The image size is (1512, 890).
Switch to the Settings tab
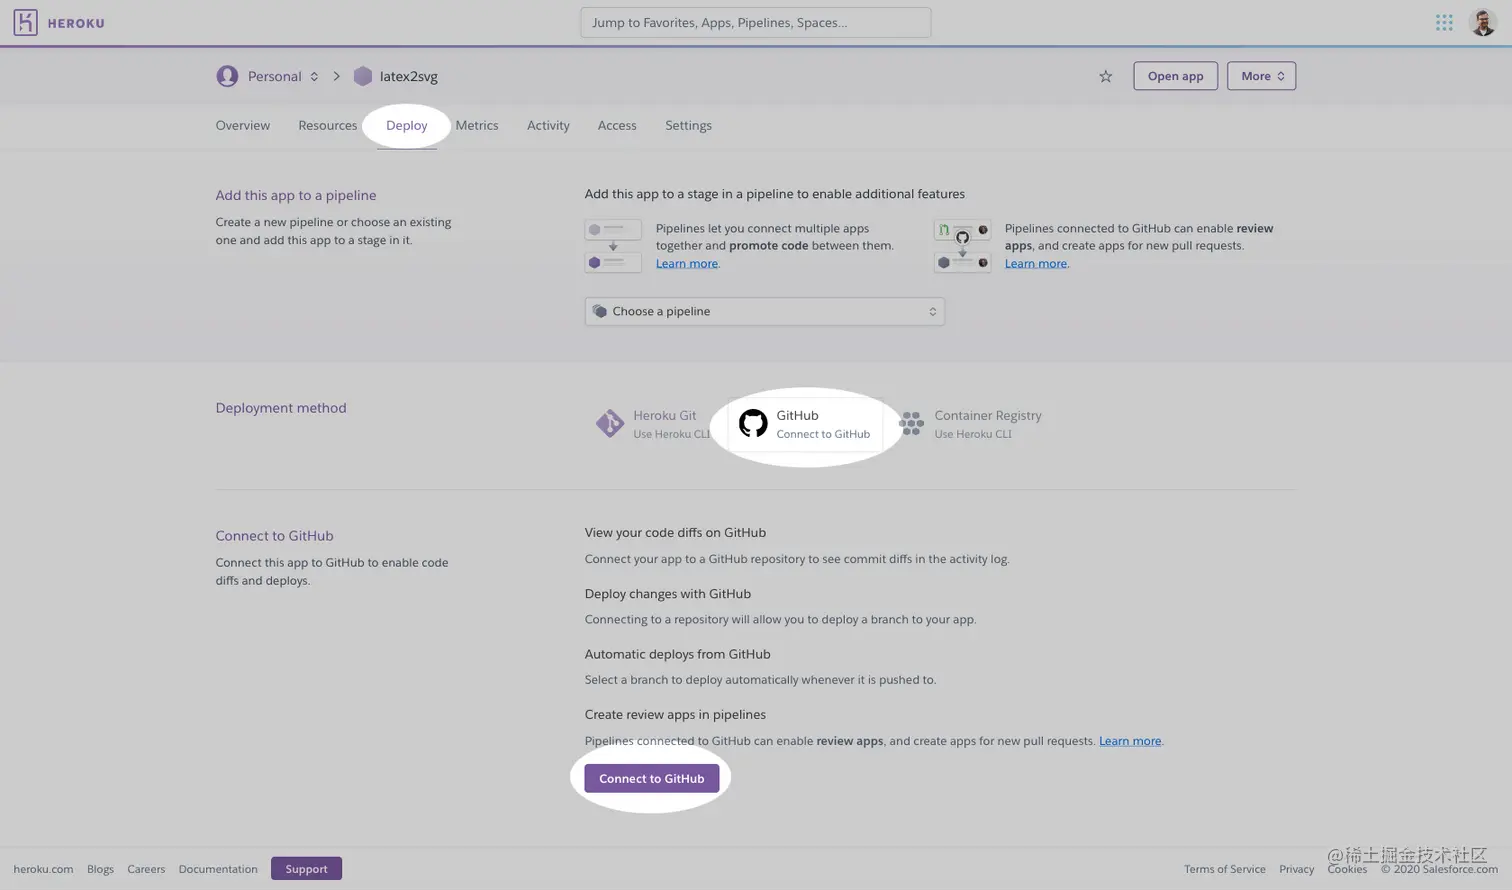[688, 125]
